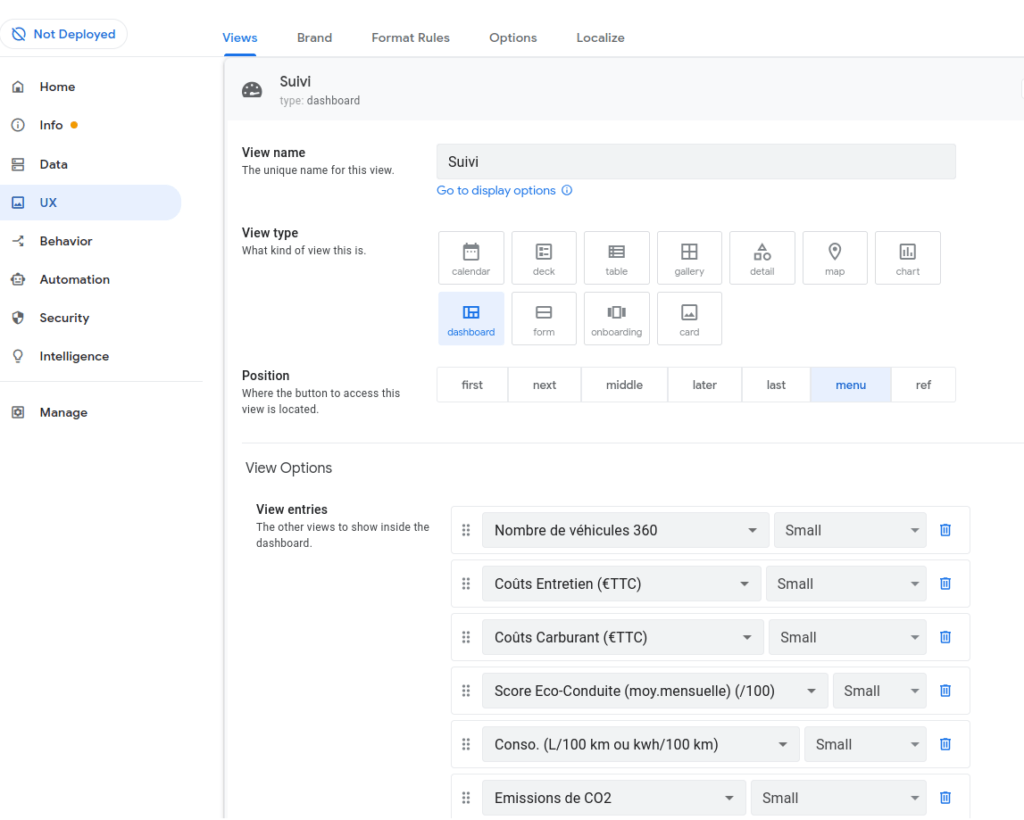
Task: Open size dropdown for Coûts Carburant
Action: pyautogui.click(x=848, y=637)
